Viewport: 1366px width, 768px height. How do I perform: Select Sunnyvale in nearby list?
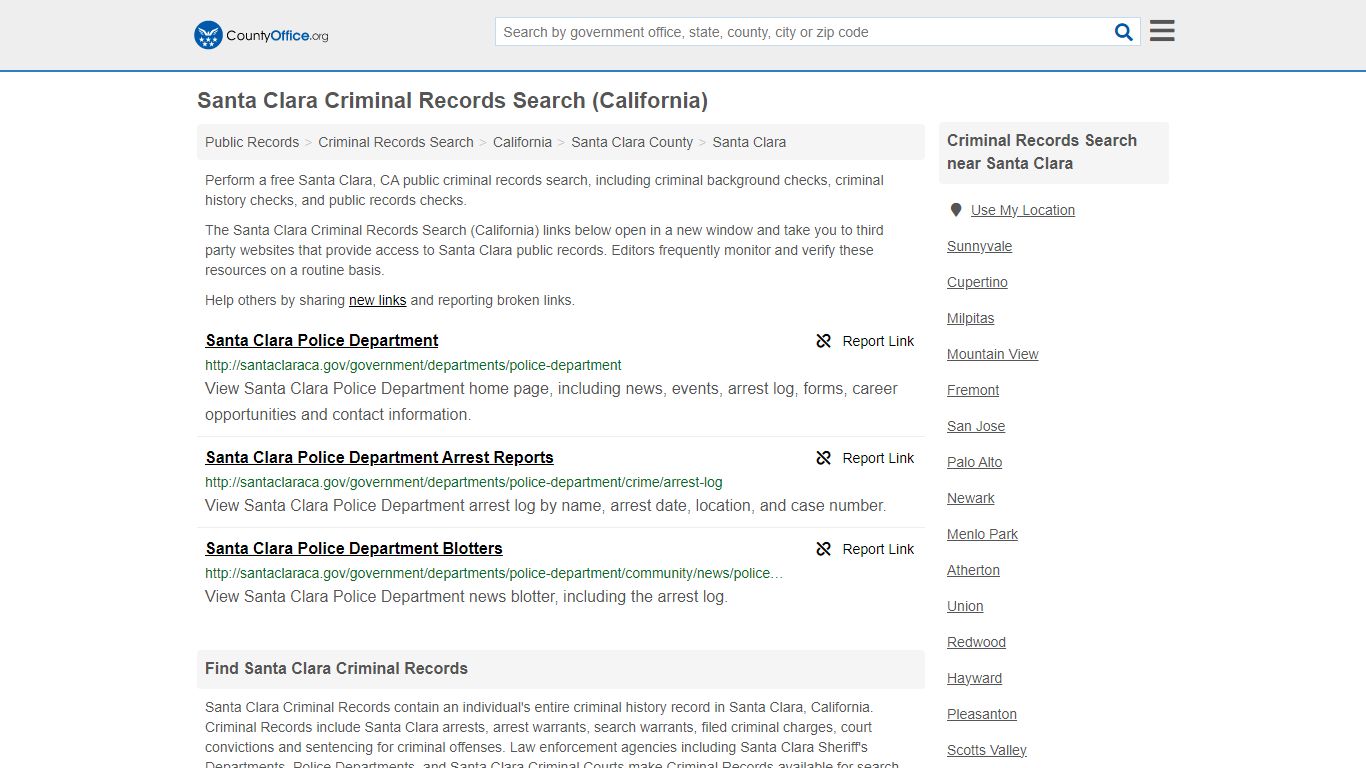tap(979, 246)
